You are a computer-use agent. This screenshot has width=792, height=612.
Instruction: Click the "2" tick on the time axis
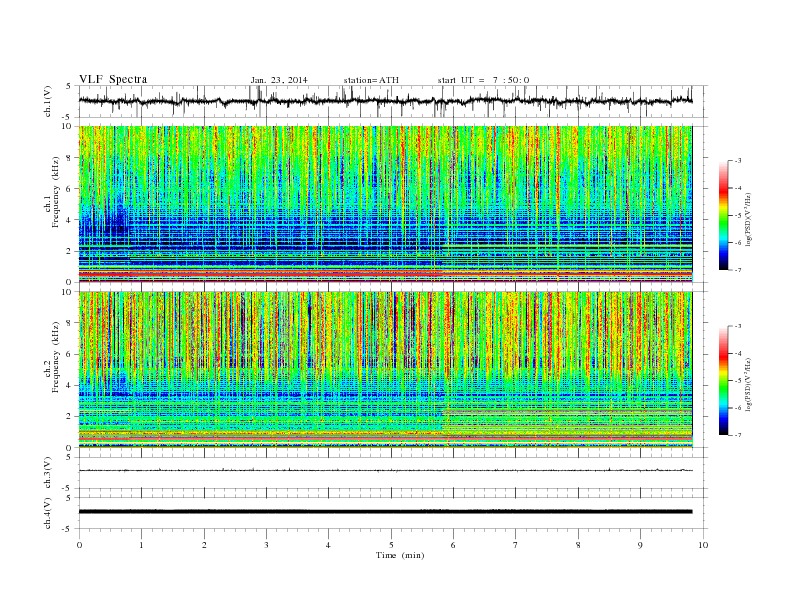[204, 545]
